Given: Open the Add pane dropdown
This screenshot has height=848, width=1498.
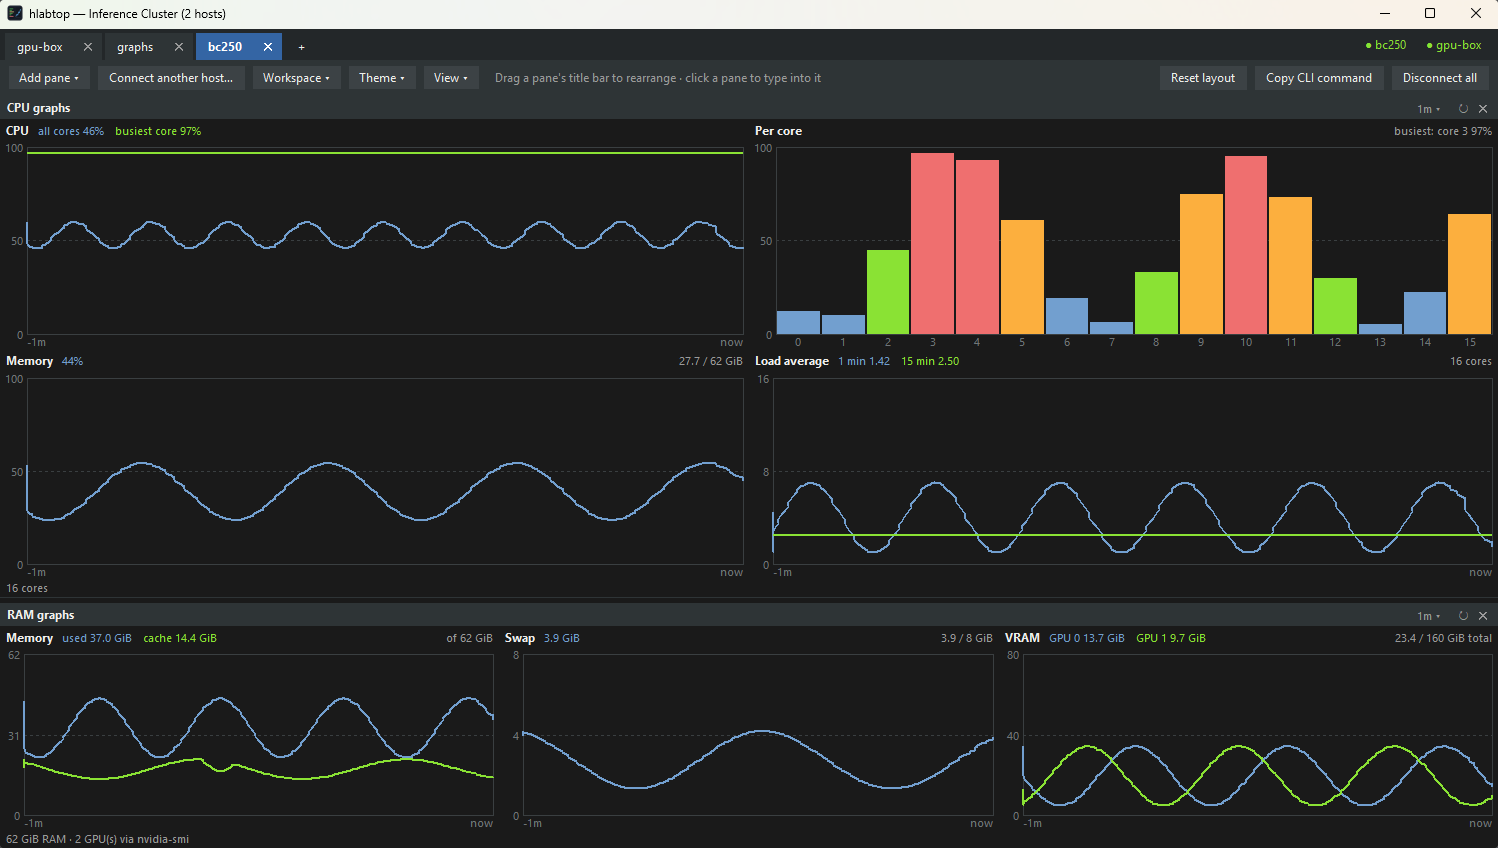Looking at the screenshot, I should pos(49,78).
